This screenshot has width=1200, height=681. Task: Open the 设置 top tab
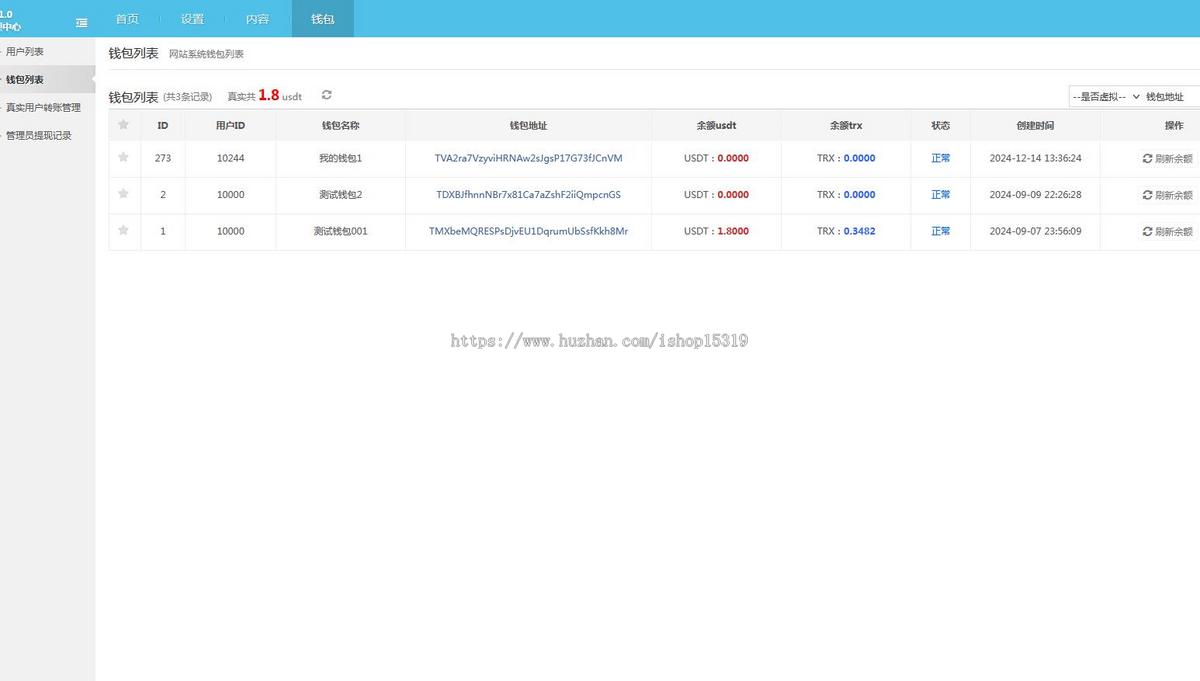[x=193, y=19]
